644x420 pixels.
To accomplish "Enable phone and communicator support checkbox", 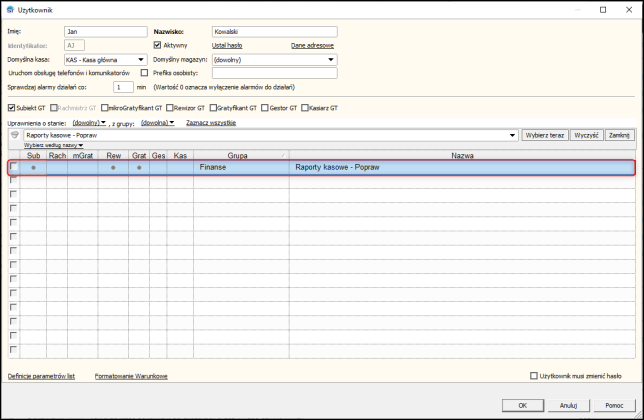I will 144,73.
